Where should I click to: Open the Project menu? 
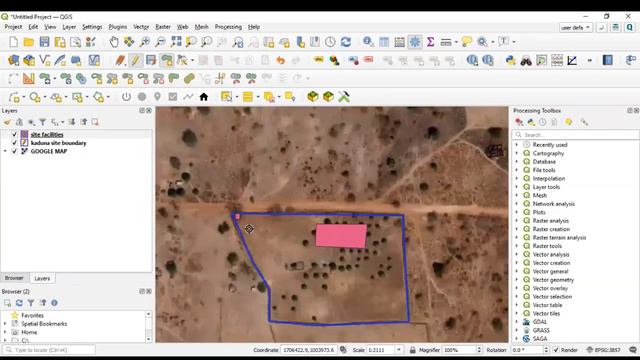coord(13,27)
